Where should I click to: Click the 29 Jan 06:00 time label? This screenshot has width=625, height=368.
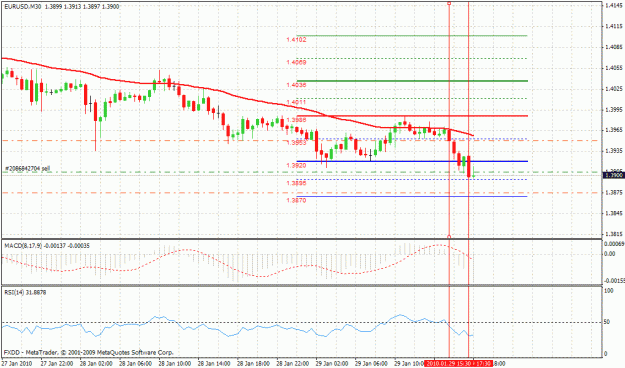[x=371, y=364]
